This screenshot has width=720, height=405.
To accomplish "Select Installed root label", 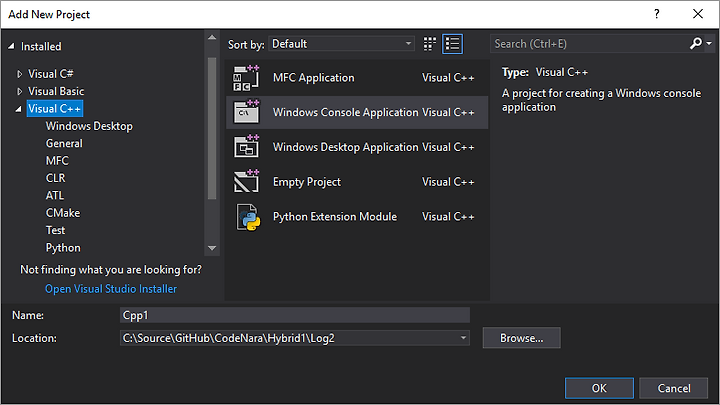I will [x=41, y=46].
